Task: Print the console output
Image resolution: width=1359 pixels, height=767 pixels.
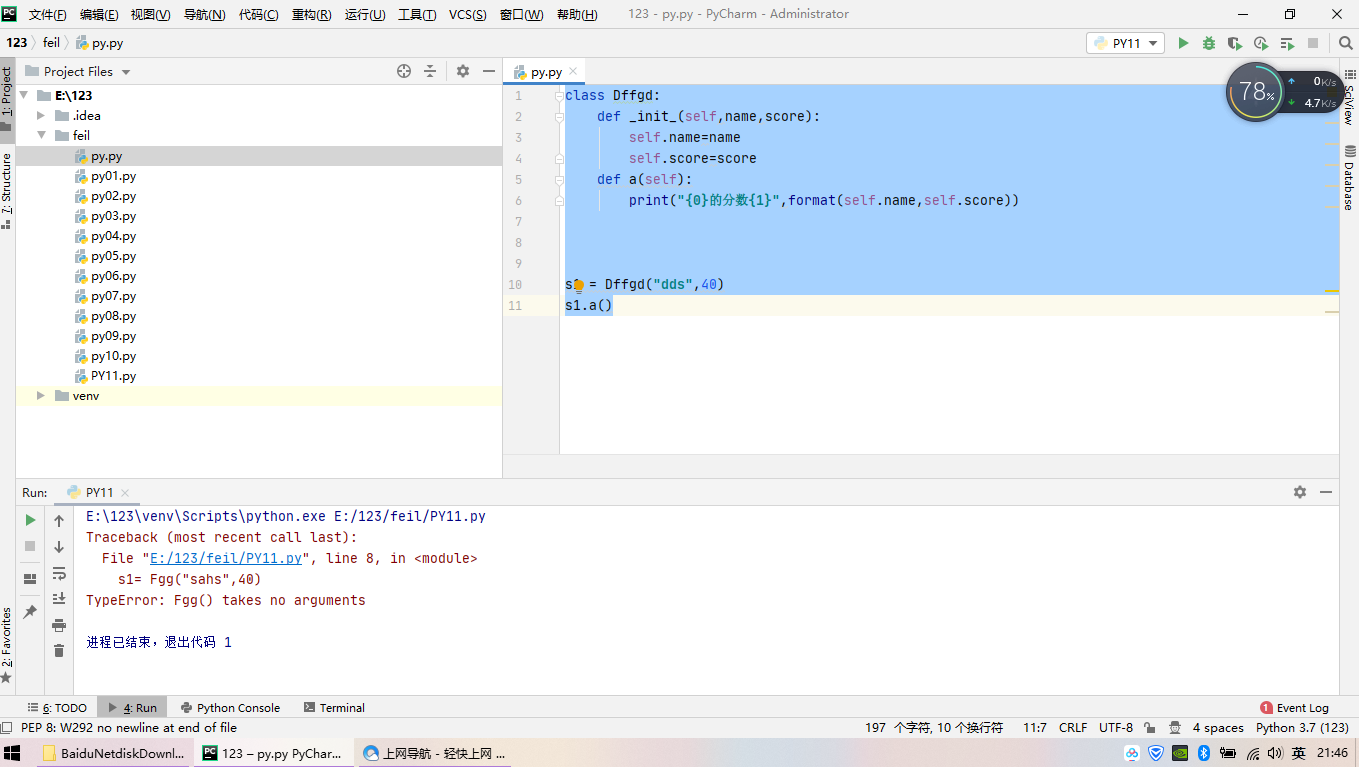Action: 59,625
